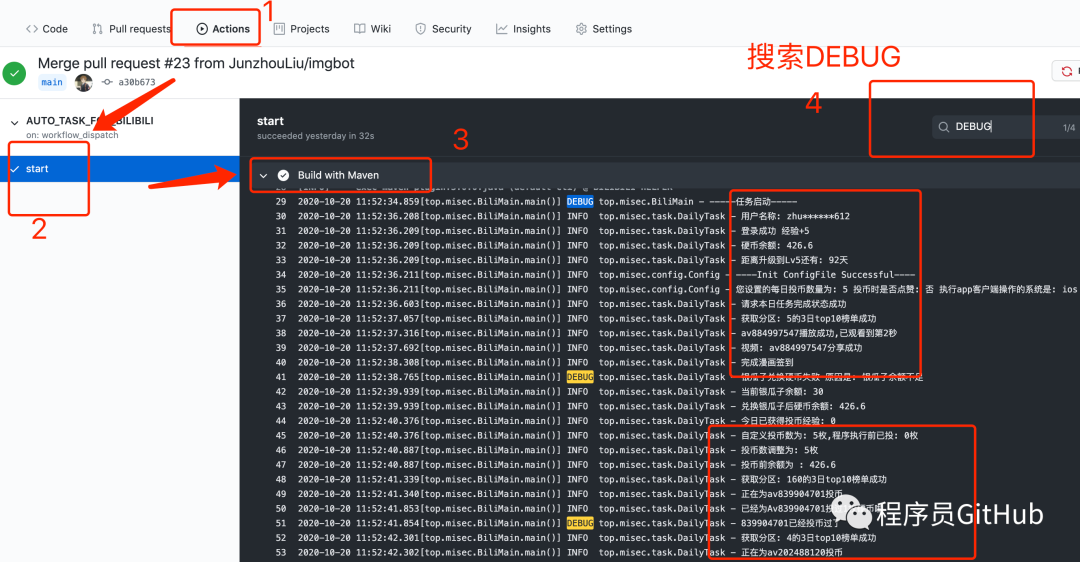Click log text '硬币余额: 426.6' on line 32

tap(777, 246)
